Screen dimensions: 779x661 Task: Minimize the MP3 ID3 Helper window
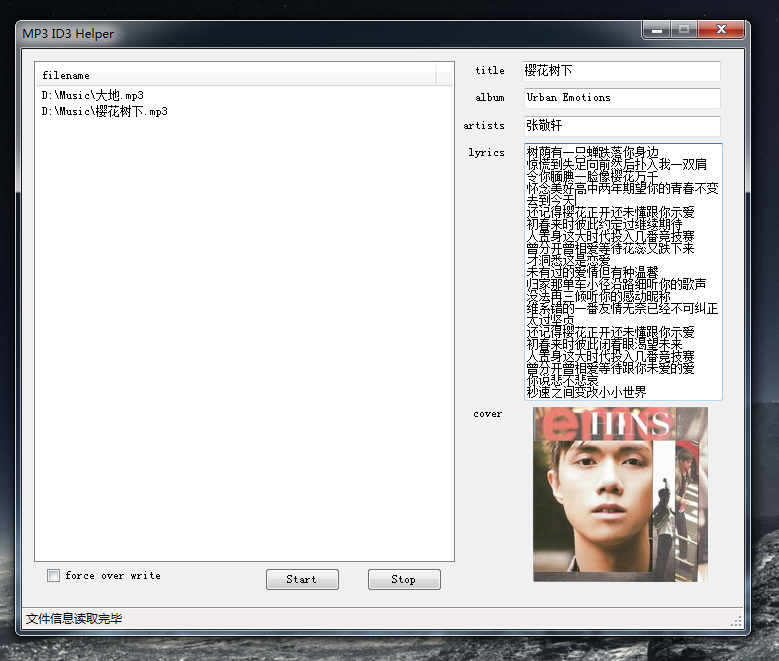coord(657,32)
